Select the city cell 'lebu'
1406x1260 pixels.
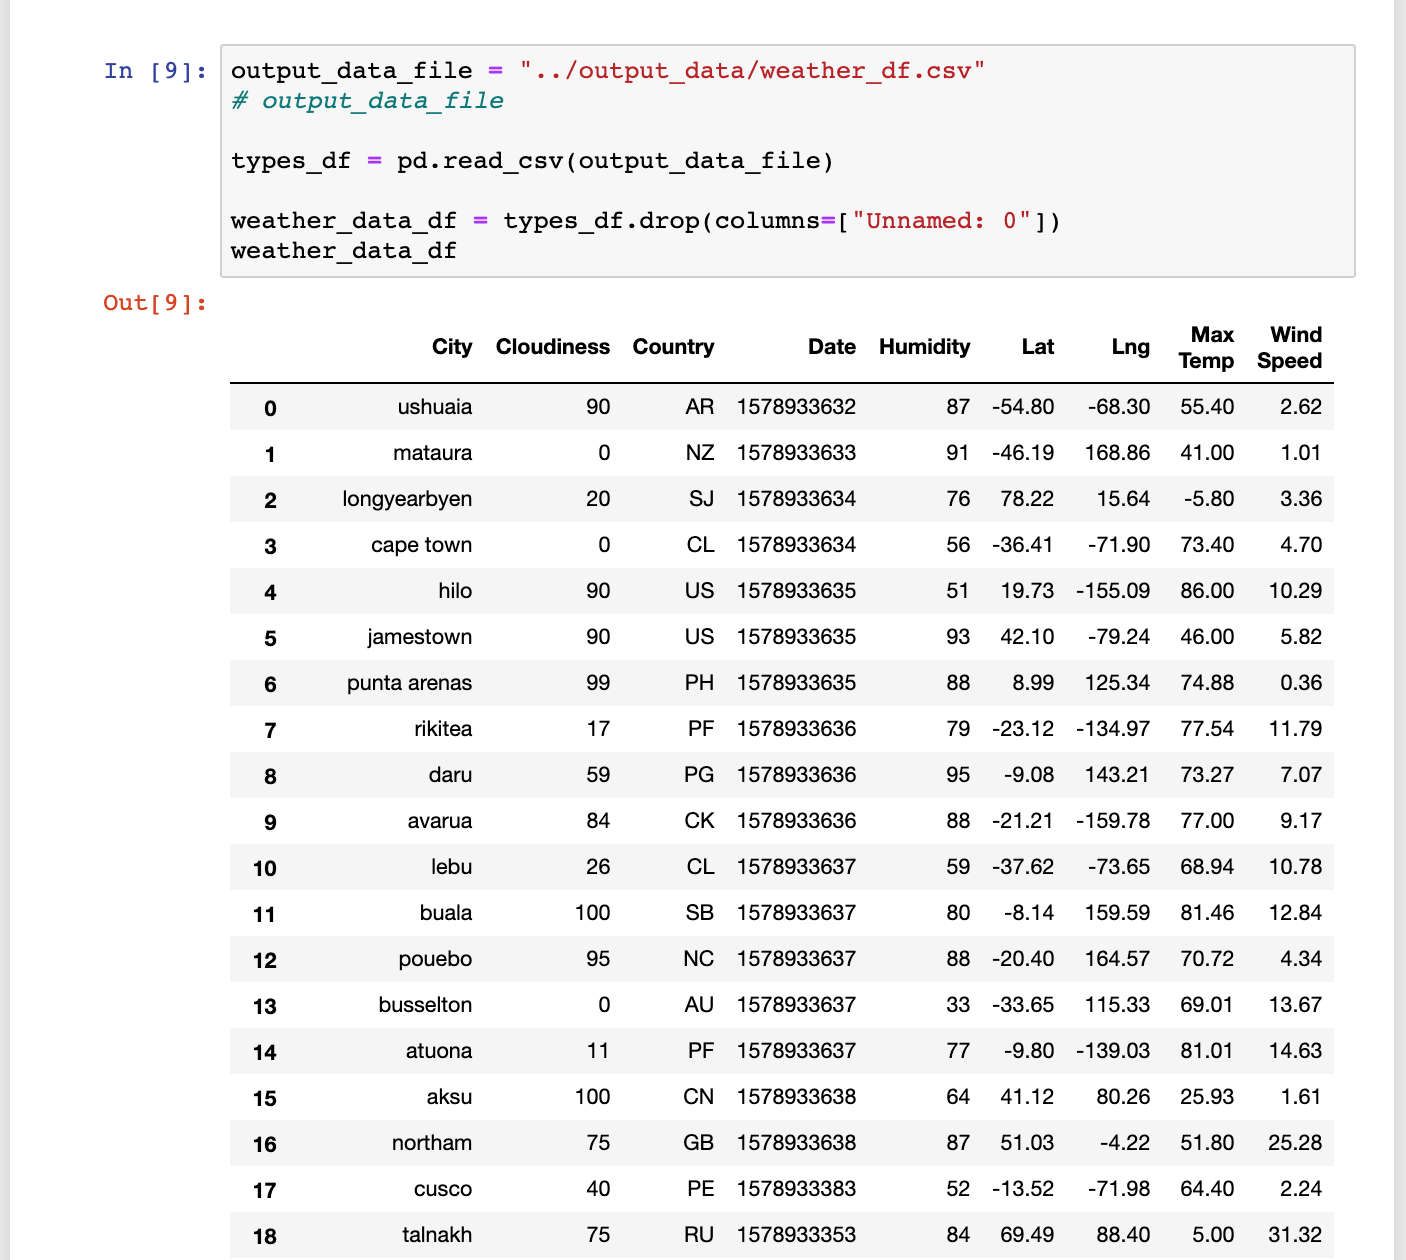pos(452,867)
